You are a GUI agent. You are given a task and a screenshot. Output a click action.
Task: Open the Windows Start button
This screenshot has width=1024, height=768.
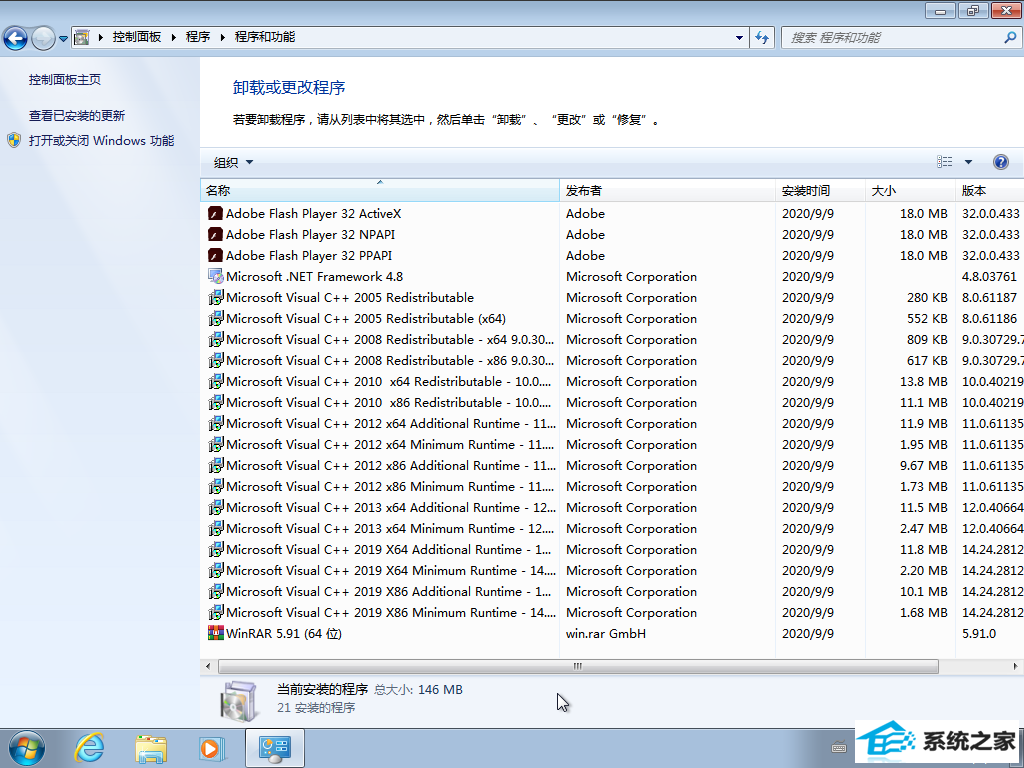click(27, 748)
